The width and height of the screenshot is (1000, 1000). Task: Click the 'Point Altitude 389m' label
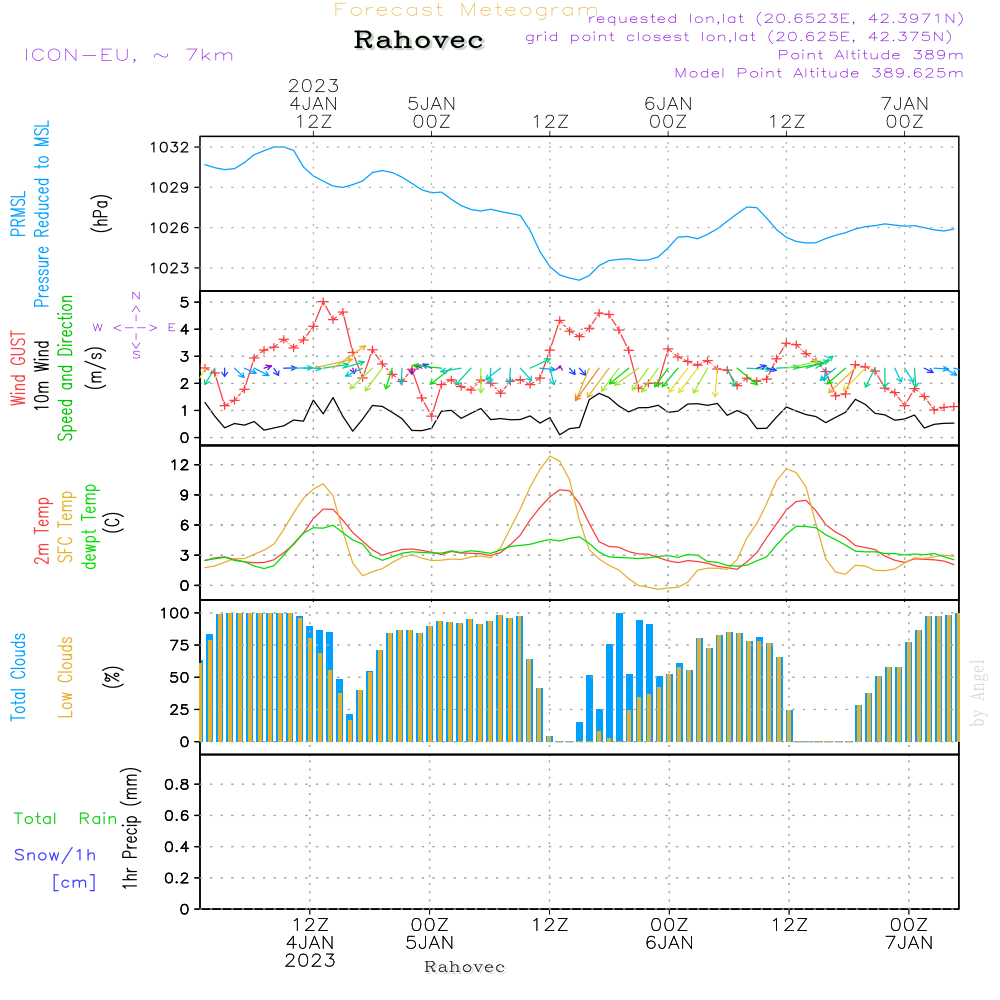point(871,55)
